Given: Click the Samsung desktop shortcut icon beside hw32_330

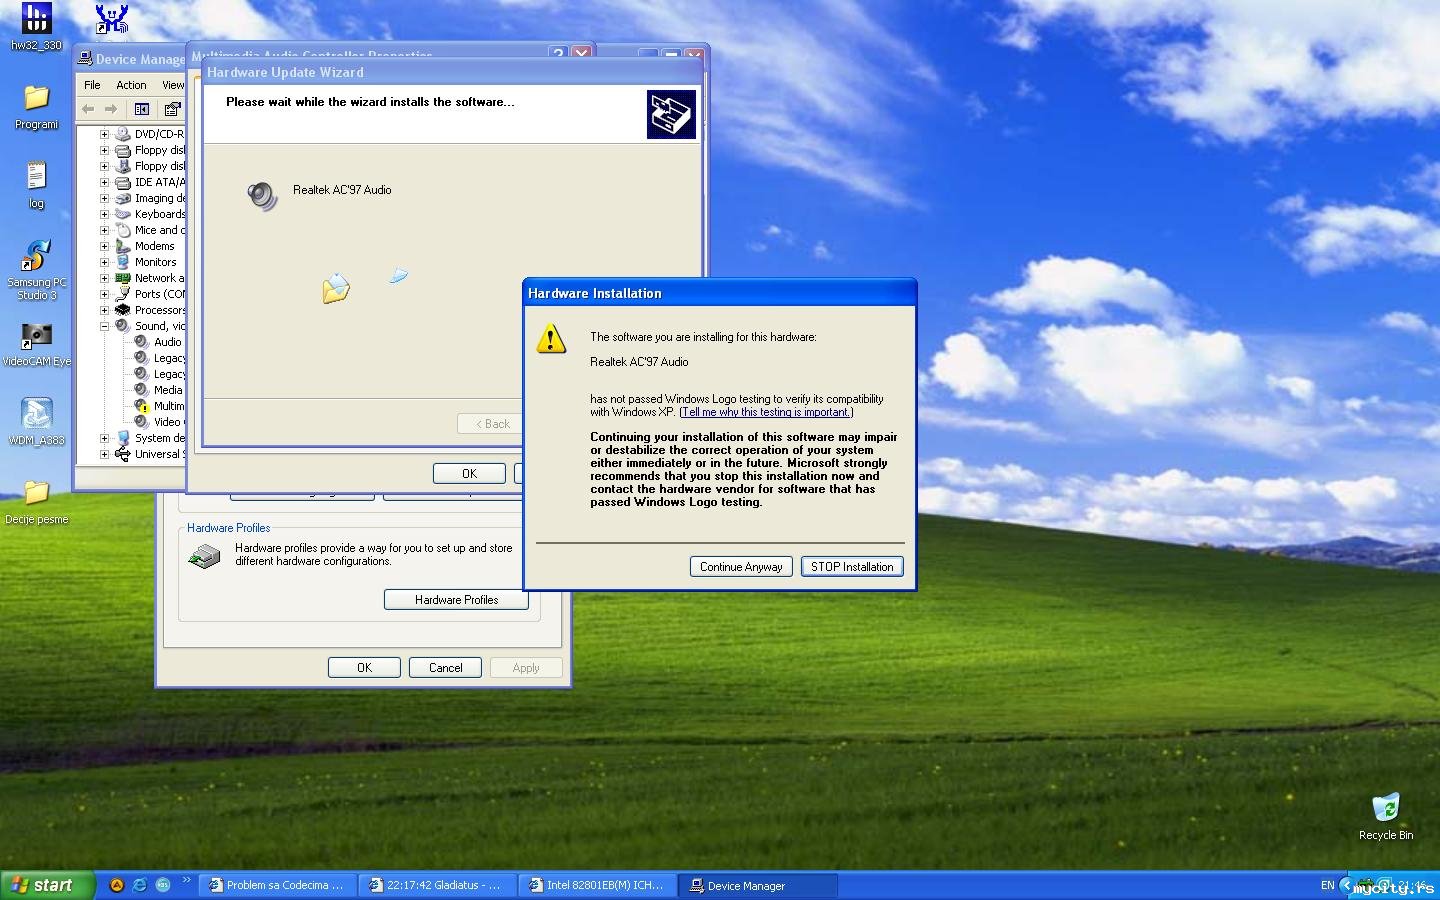Looking at the screenshot, I should coord(111,18).
